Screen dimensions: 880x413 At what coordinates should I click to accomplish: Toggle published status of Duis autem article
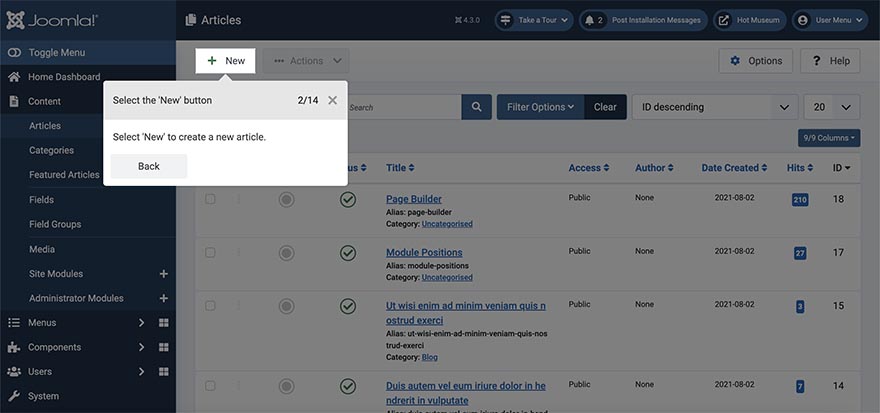[348, 386]
